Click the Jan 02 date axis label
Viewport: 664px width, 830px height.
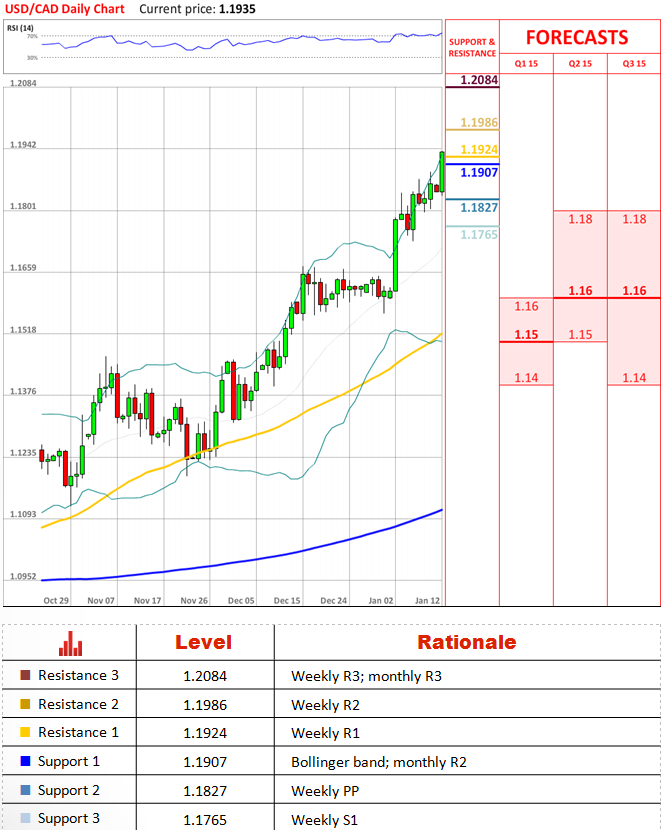pyautogui.click(x=381, y=600)
